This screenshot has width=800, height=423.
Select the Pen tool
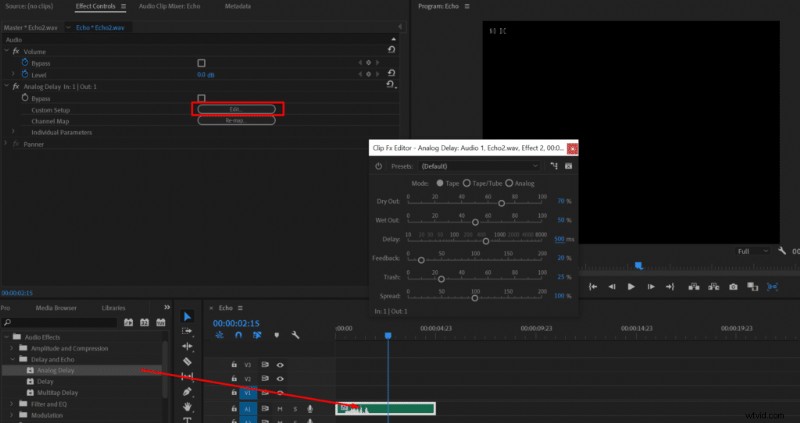coord(187,391)
